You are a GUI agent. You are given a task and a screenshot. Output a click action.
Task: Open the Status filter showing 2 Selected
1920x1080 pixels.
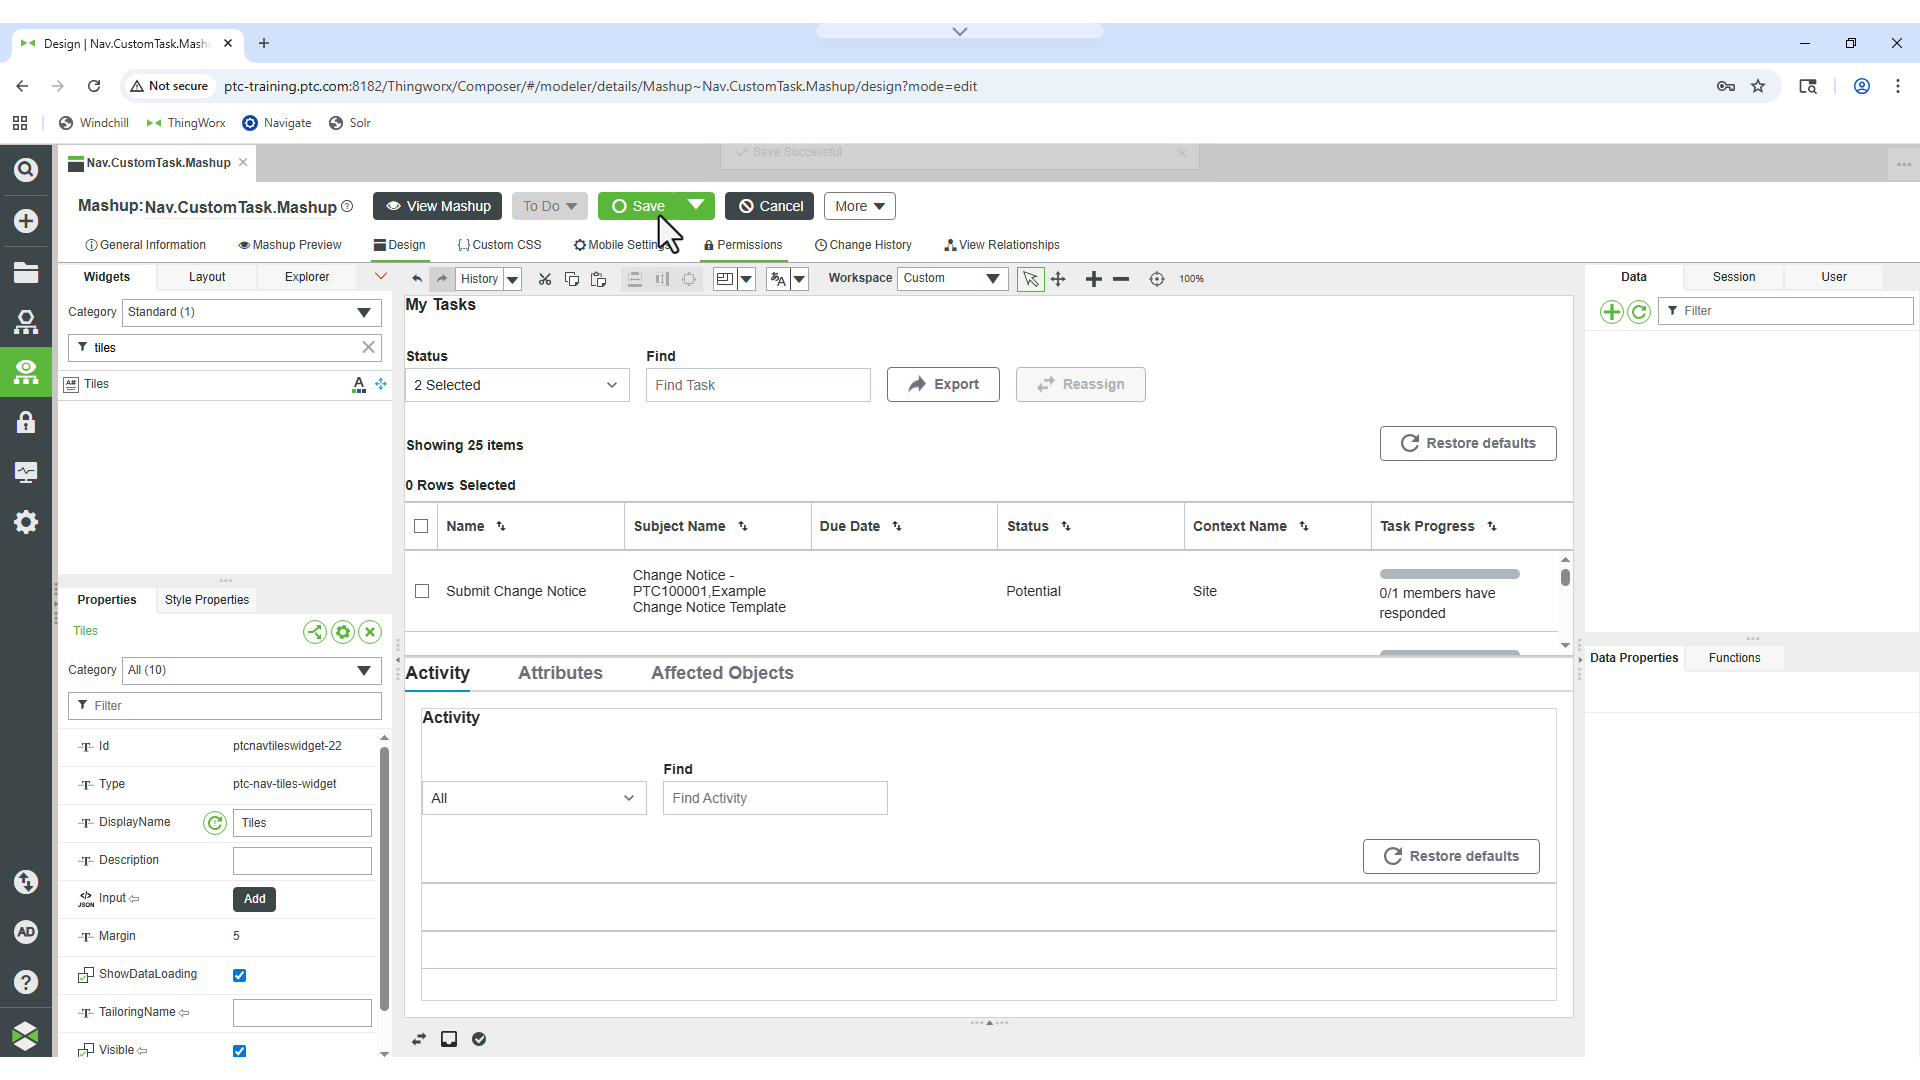(517, 385)
